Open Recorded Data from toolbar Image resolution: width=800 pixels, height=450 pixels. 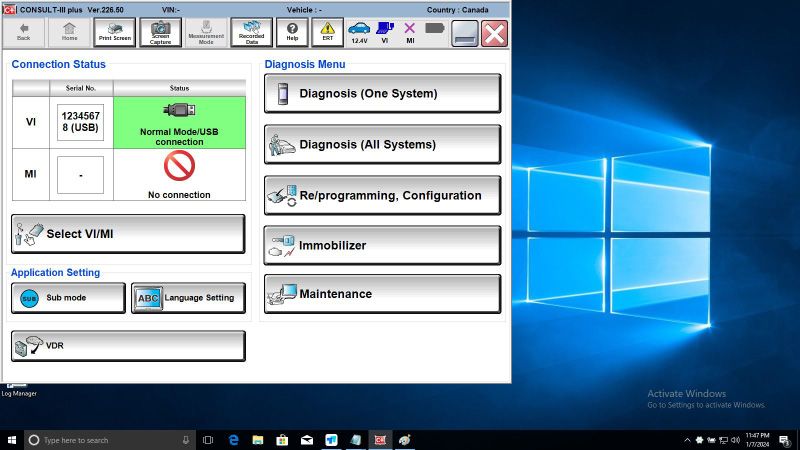click(x=252, y=33)
